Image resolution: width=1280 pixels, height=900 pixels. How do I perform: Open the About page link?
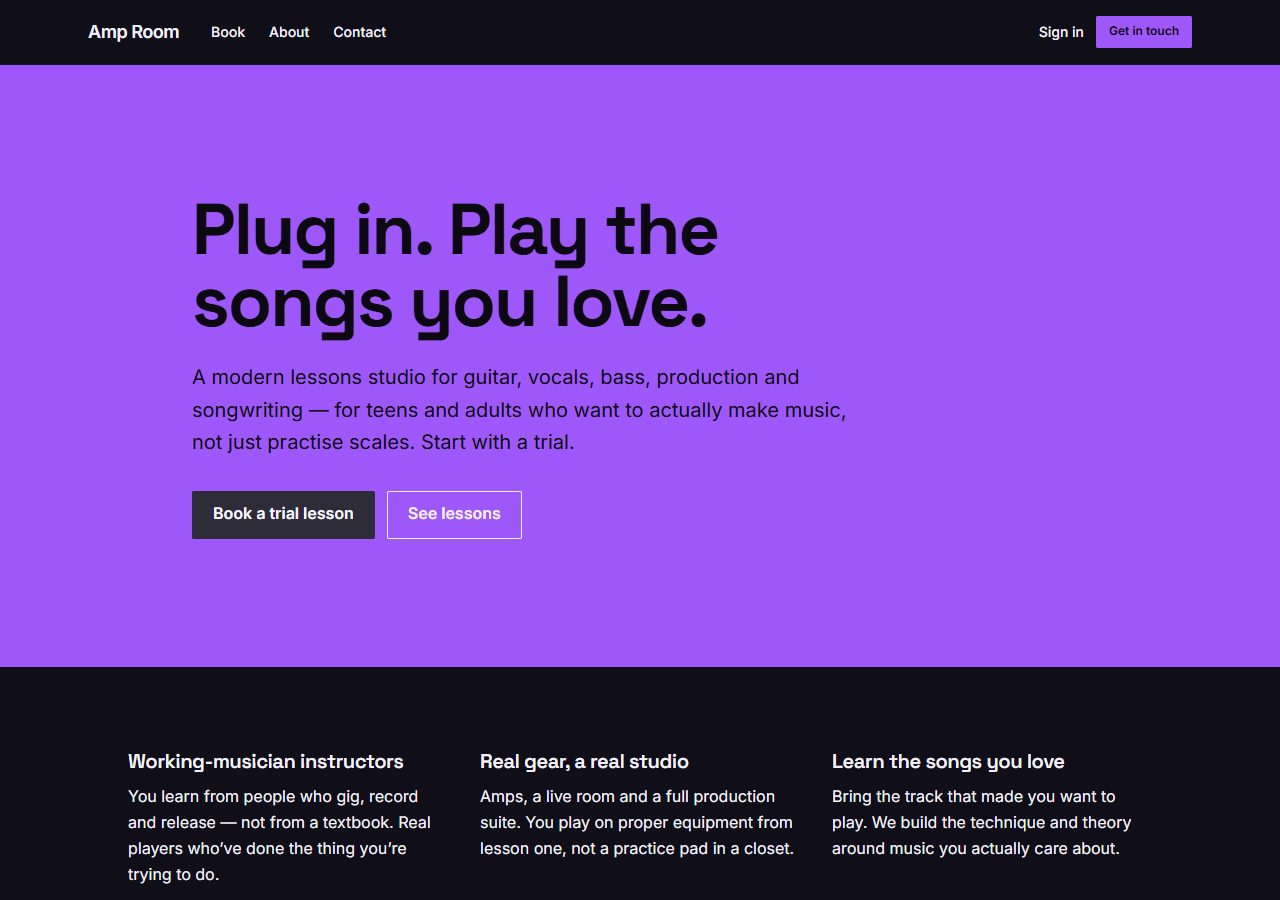289,32
